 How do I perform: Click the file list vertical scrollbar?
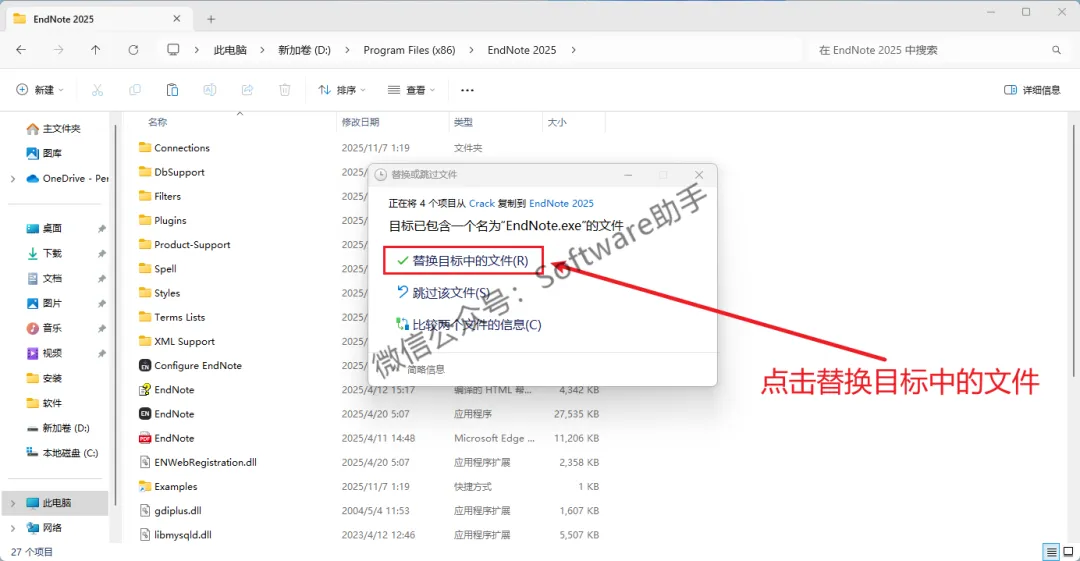click(1072, 251)
